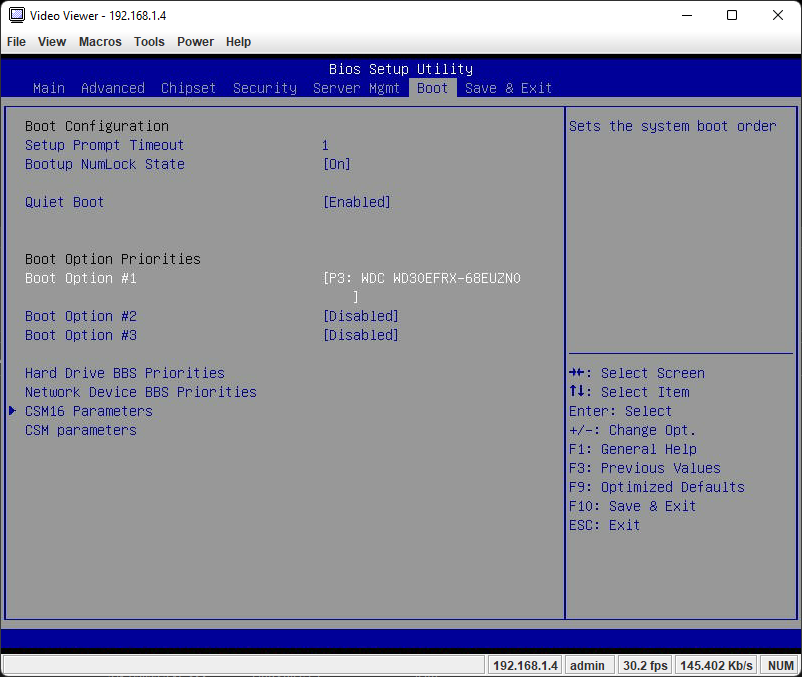Open Boot Option #2 [Disabled] value
802x677 pixels.
click(x=361, y=316)
